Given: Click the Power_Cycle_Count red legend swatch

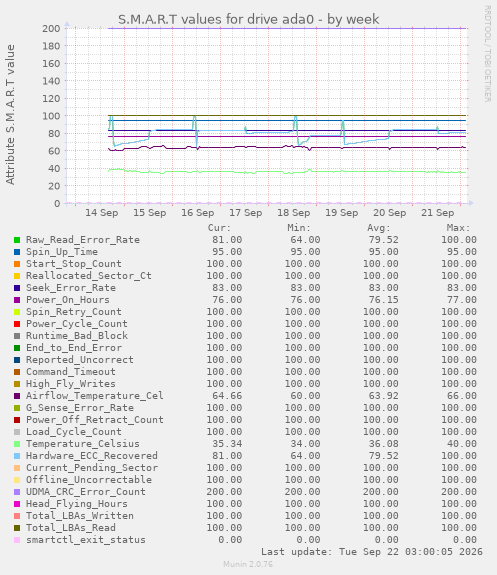Looking at the screenshot, I should coord(17,324).
